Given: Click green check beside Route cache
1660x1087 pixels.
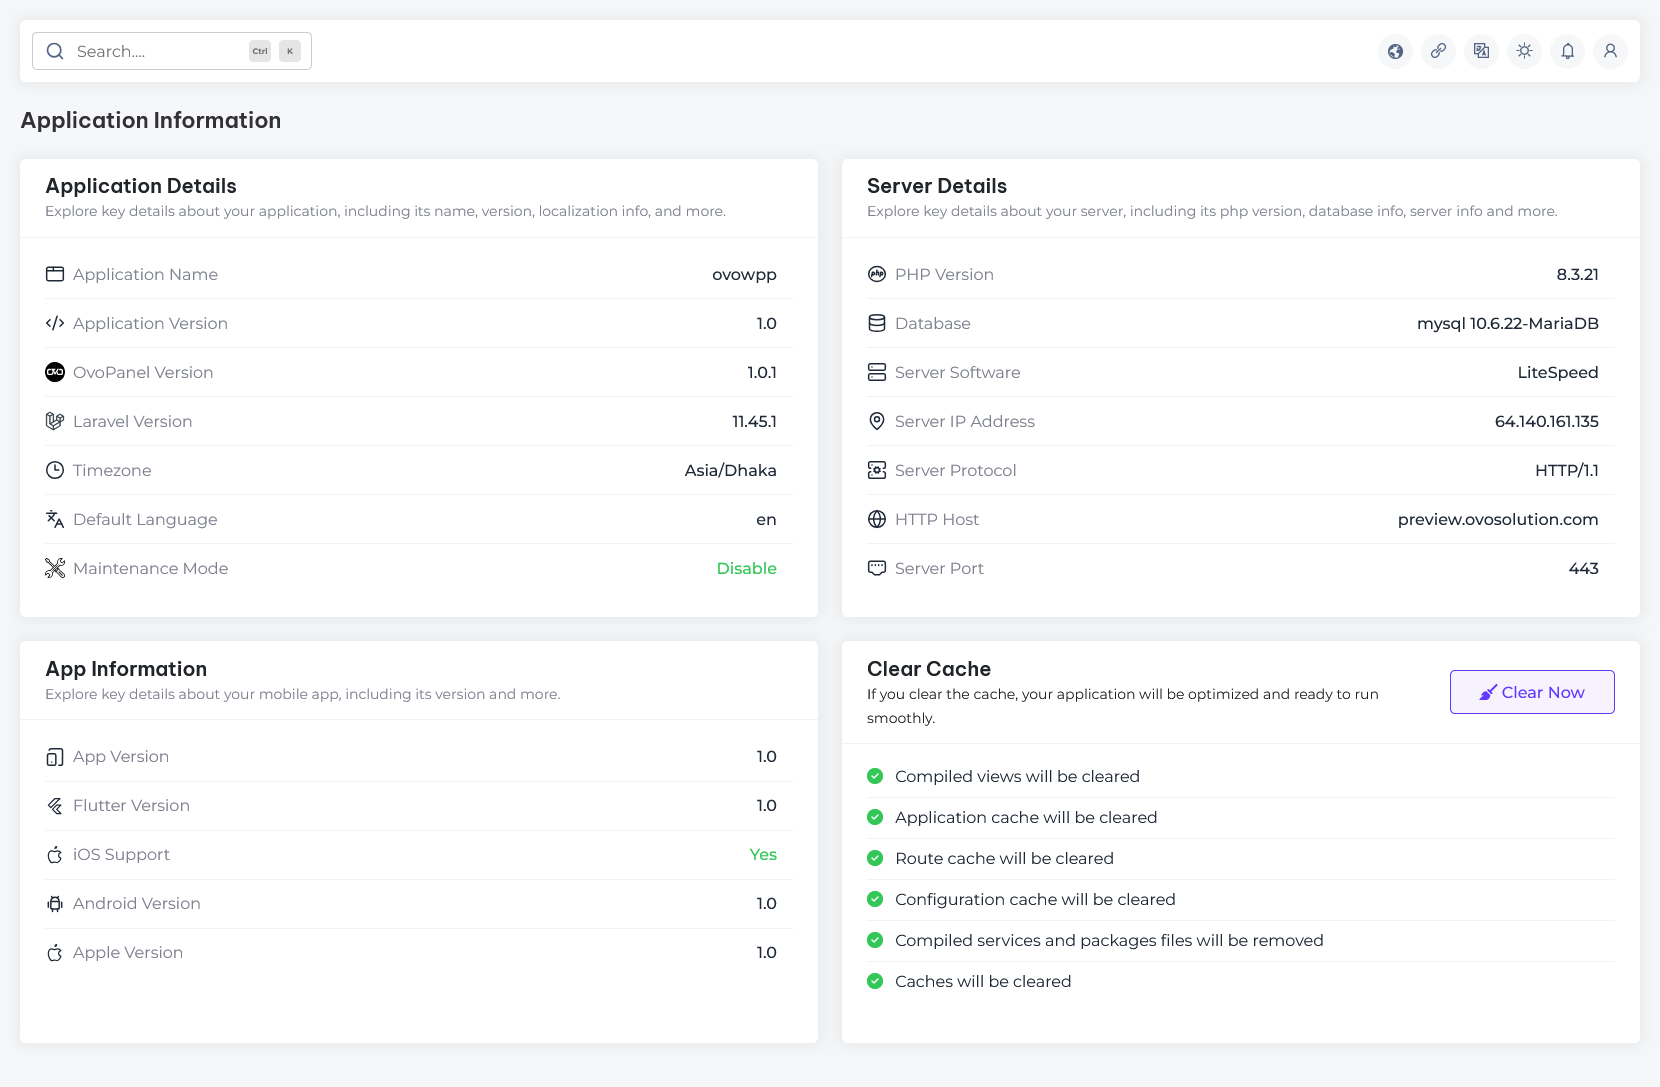Looking at the screenshot, I should pyautogui.click(x=875, y=858).
